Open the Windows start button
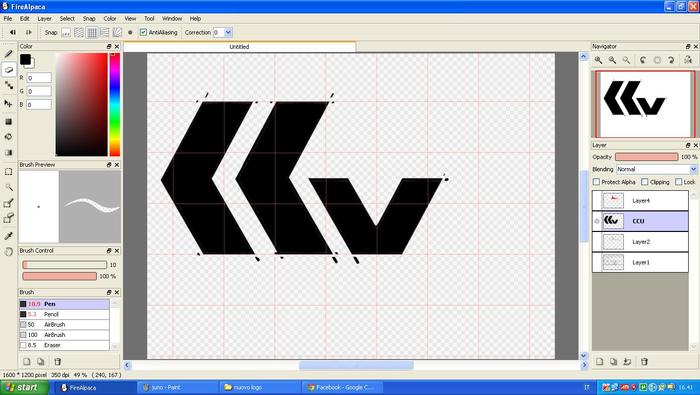Image resolution: width=700 pixels, height=395 pixels. (24, 387)
